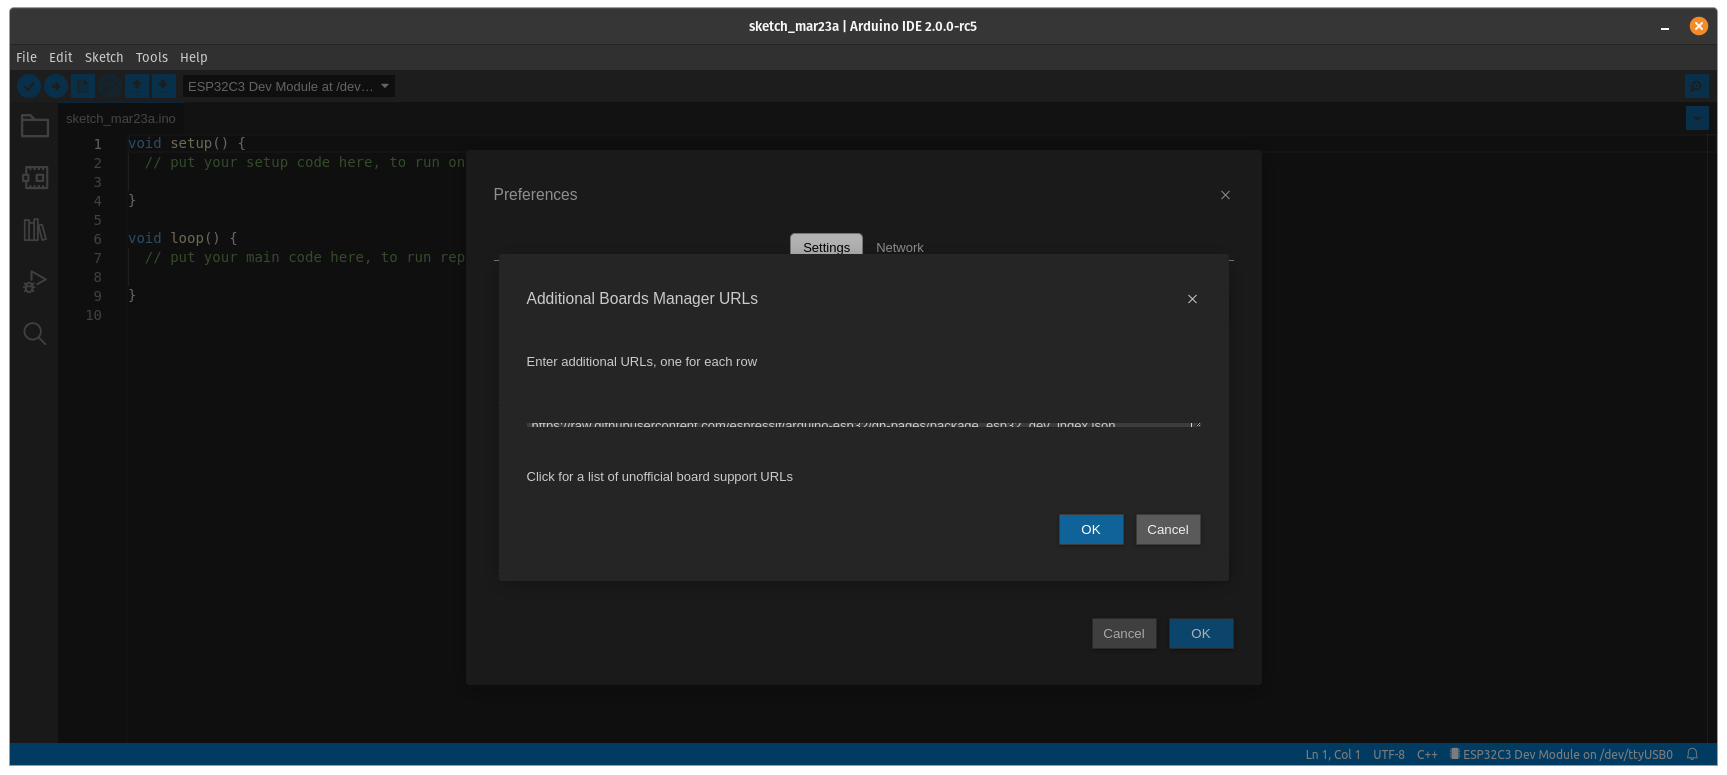Click the Preferences dialog OK button
Screen dimensions: 1727x775
1201,634
